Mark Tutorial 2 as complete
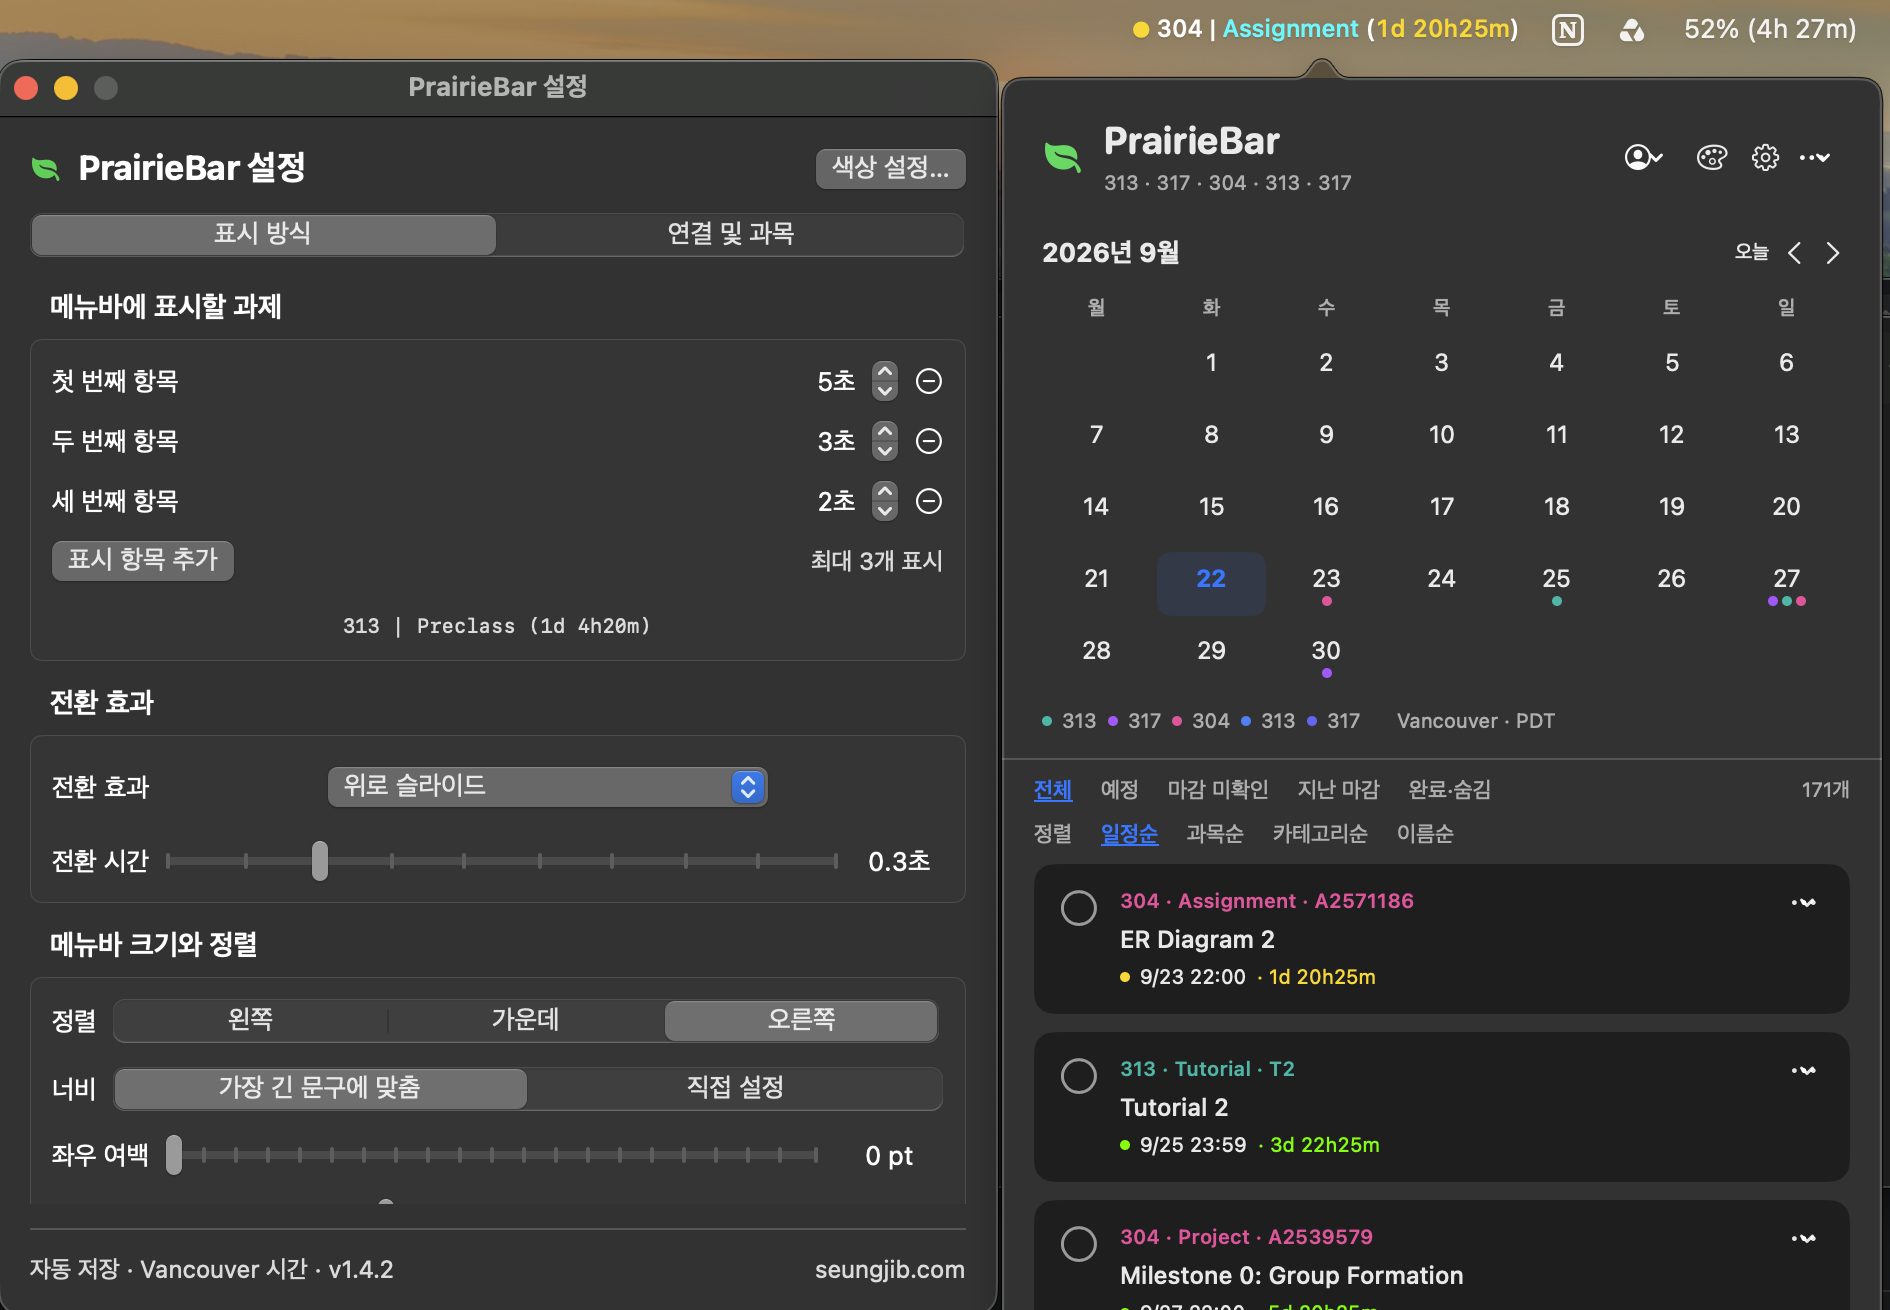Image resolution: width=1890 pixels, height=1310 pixels. pos(1078,1076)
